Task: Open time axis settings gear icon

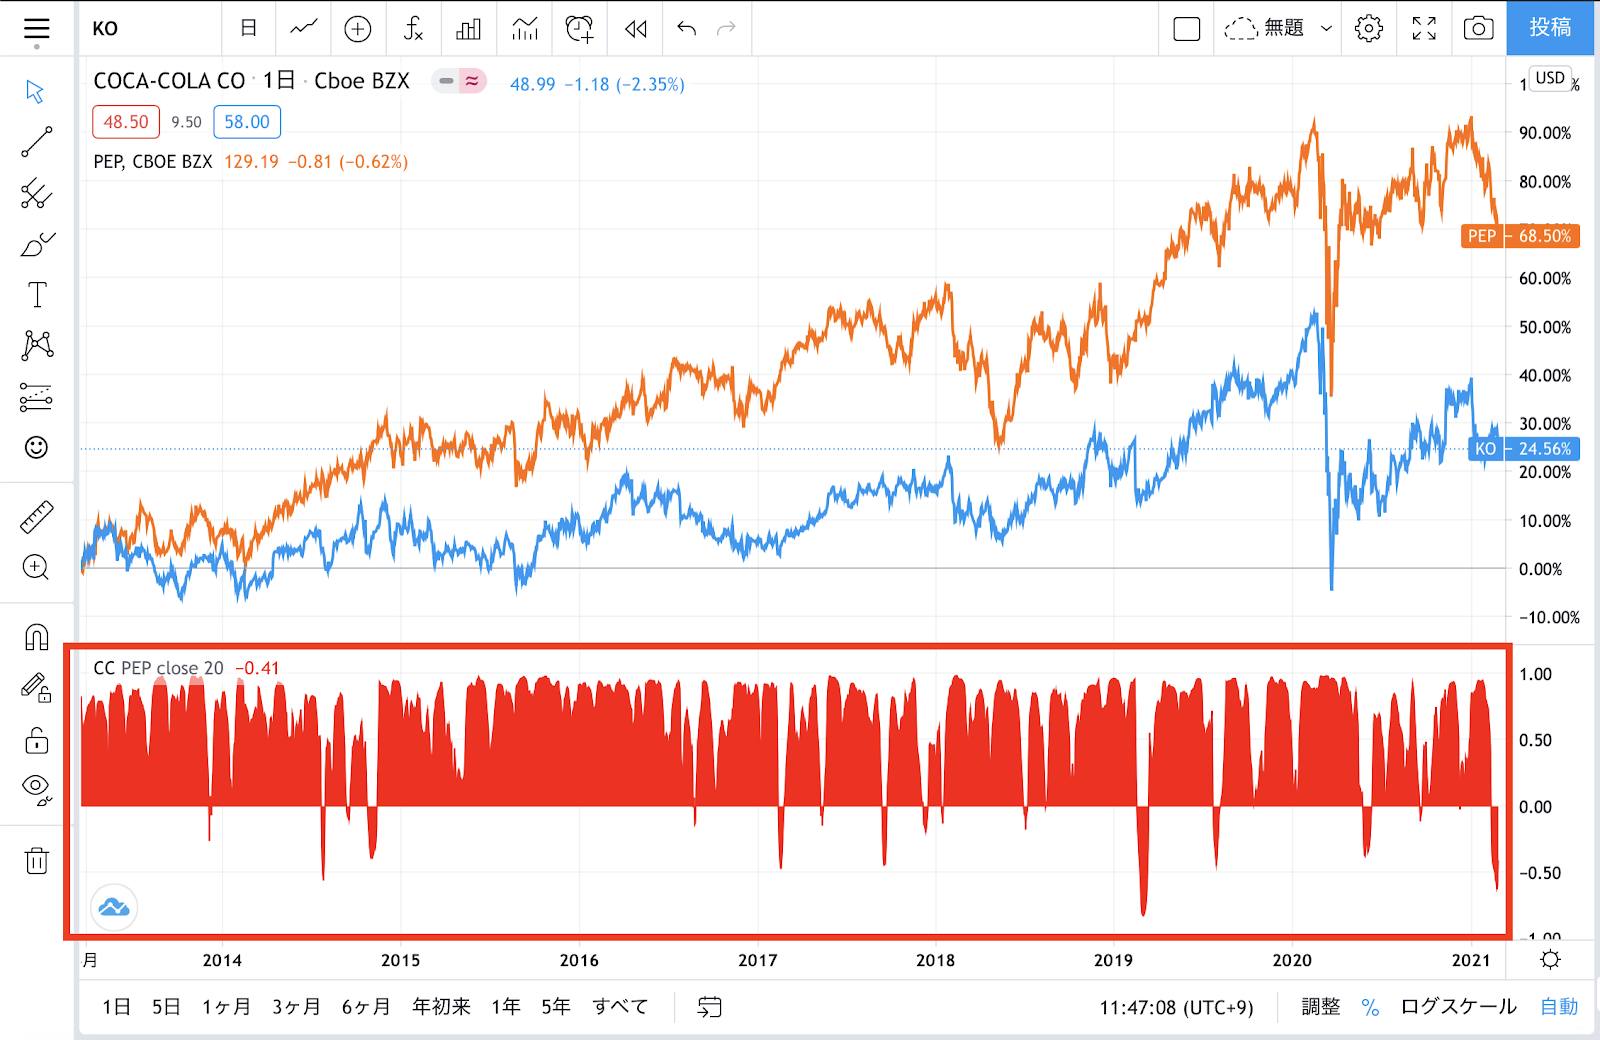Action: click(1550, 960)
